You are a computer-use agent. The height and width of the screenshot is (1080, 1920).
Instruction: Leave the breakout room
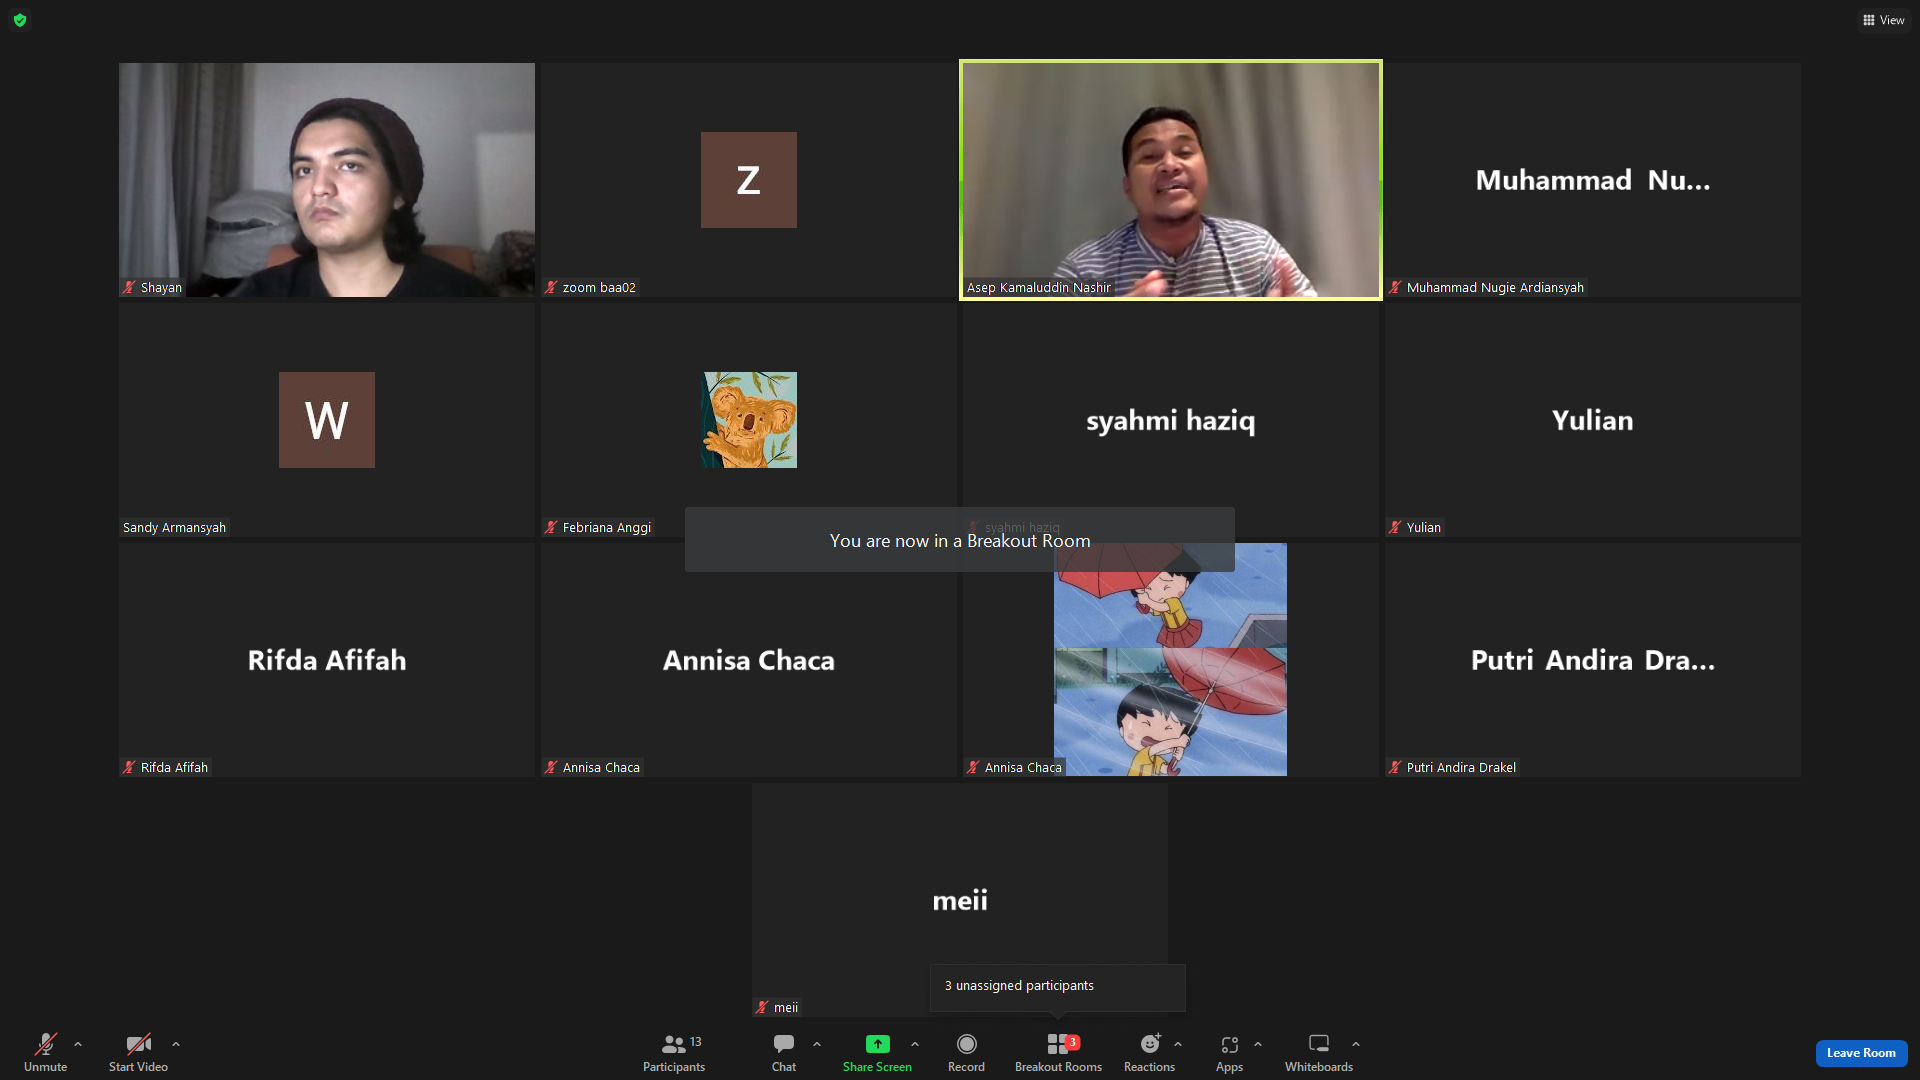click(1861, 1053)
